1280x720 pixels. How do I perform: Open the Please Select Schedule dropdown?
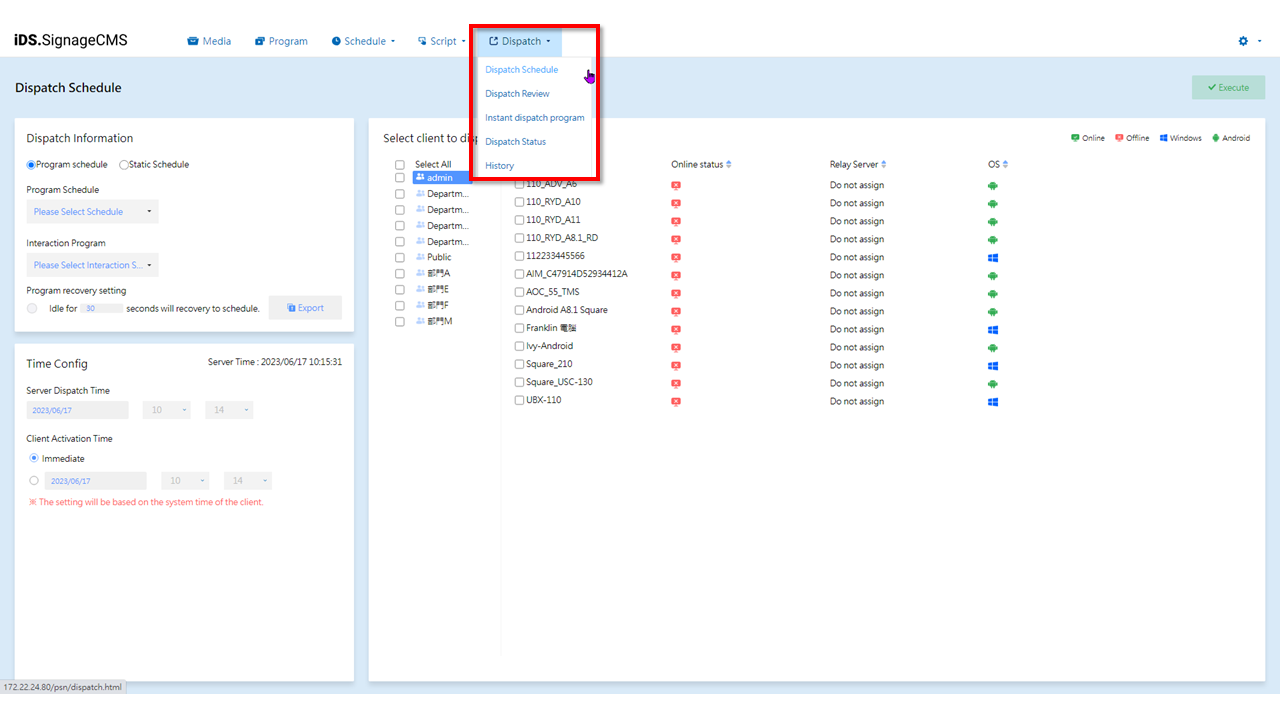pyautogui.click(x=92, y=212)
